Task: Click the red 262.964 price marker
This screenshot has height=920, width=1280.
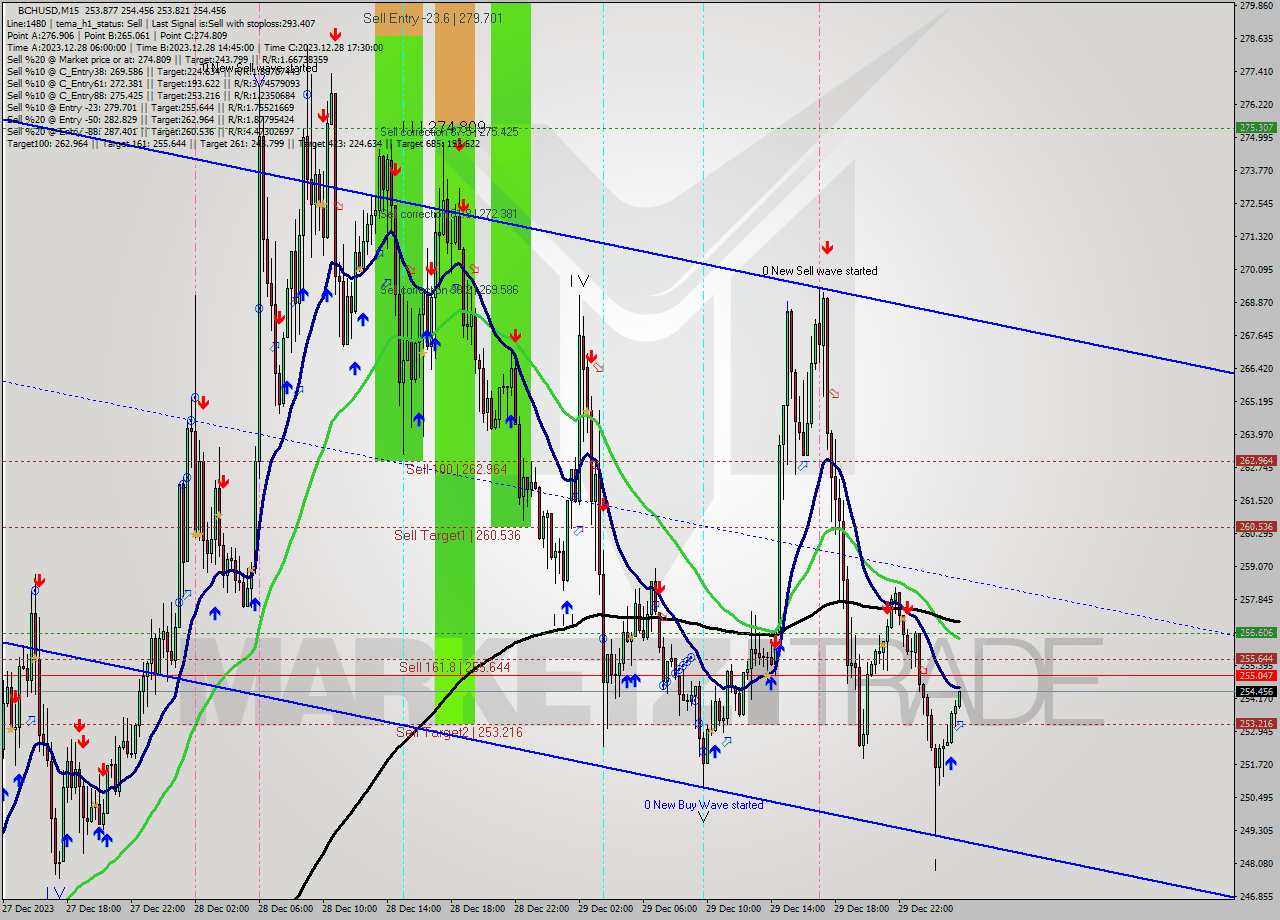Action: tap(1256, 461)
